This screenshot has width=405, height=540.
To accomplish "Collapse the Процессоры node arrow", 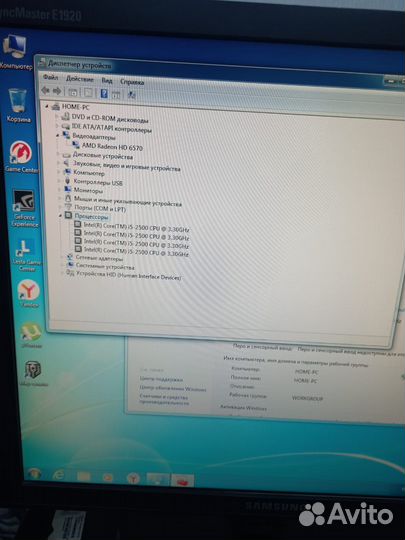I will (x=60, y=216).
